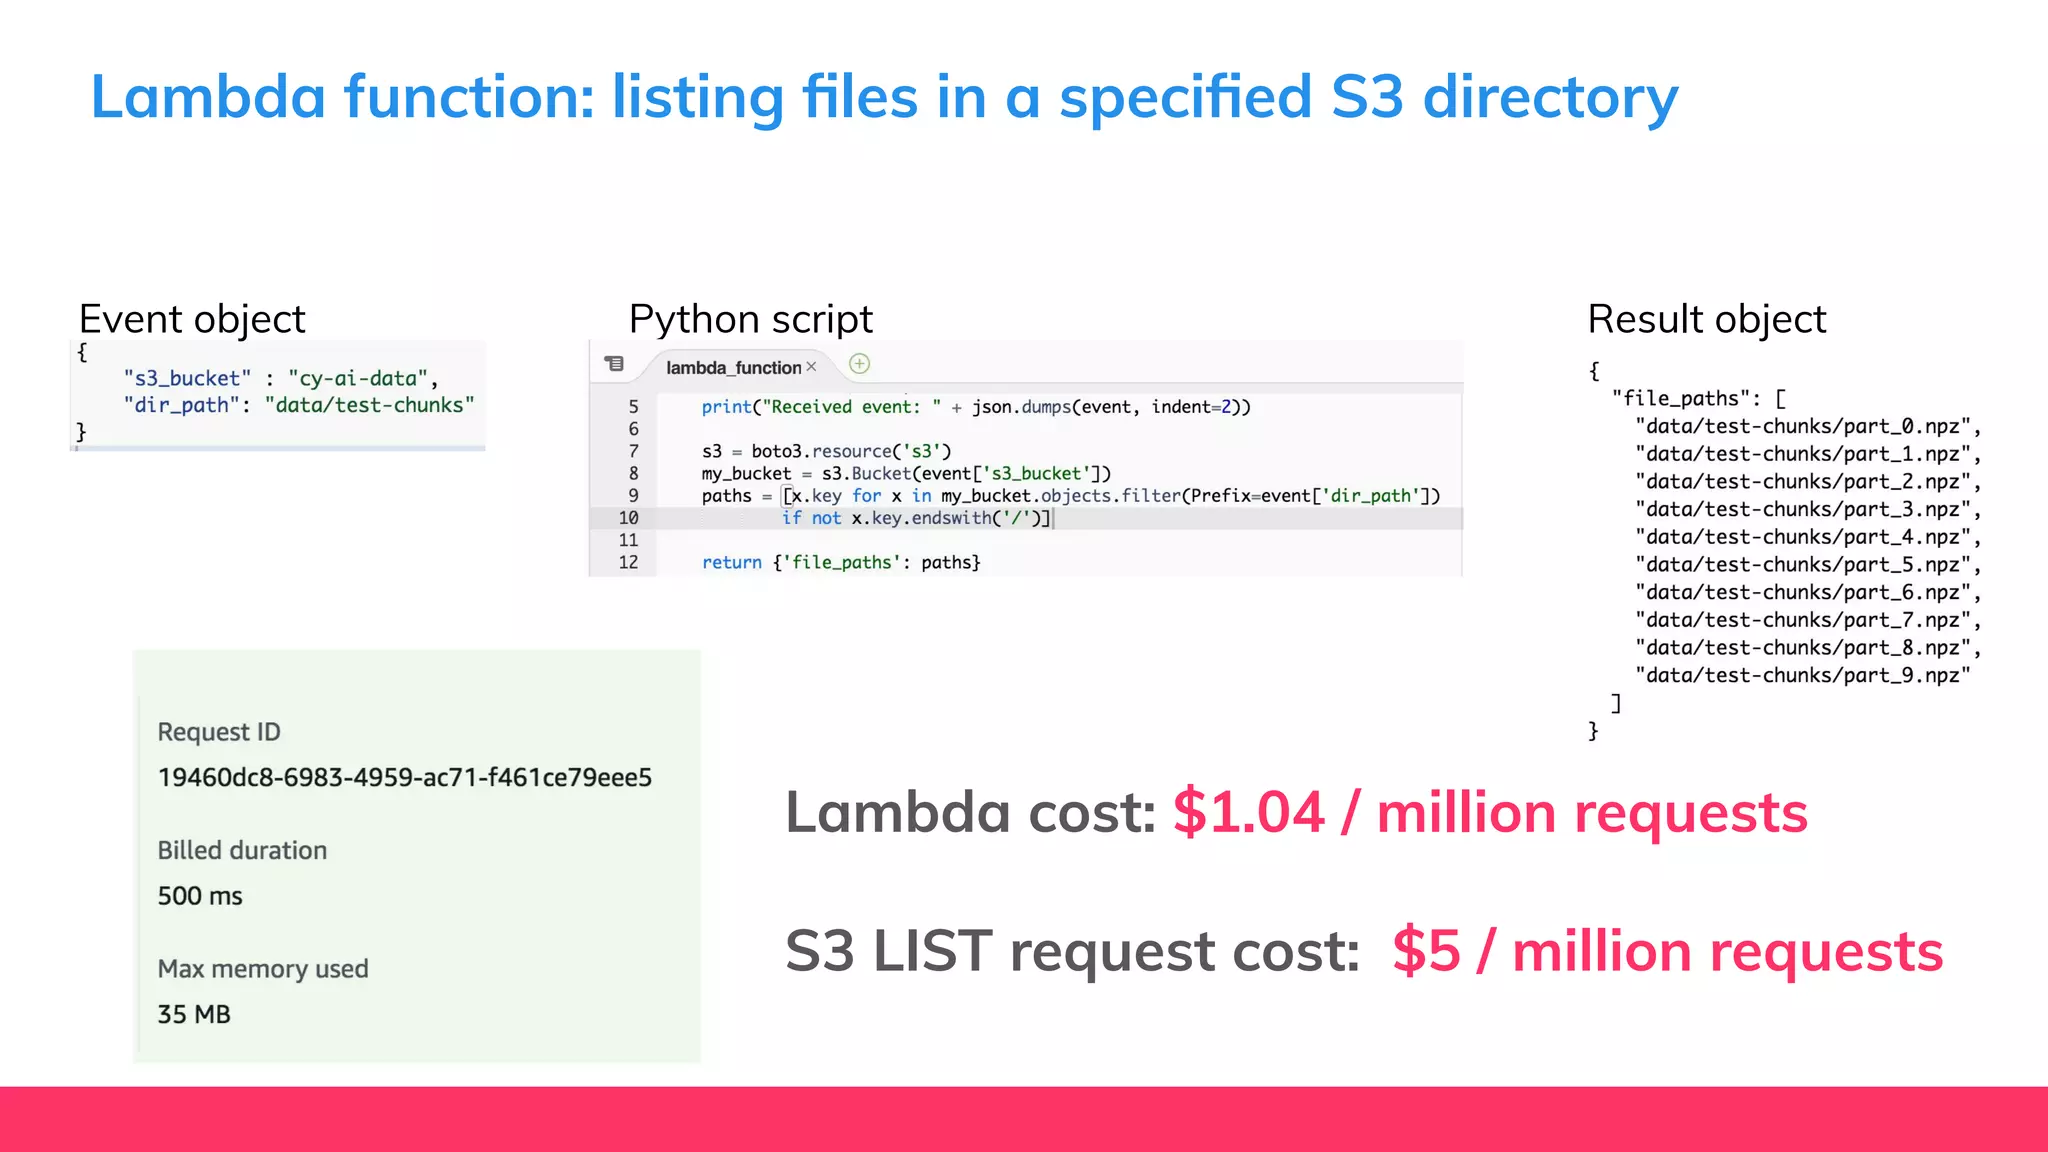Click the Python script heading
The width and height of the screenshot is (2048, 1152).
click(751, 320)
